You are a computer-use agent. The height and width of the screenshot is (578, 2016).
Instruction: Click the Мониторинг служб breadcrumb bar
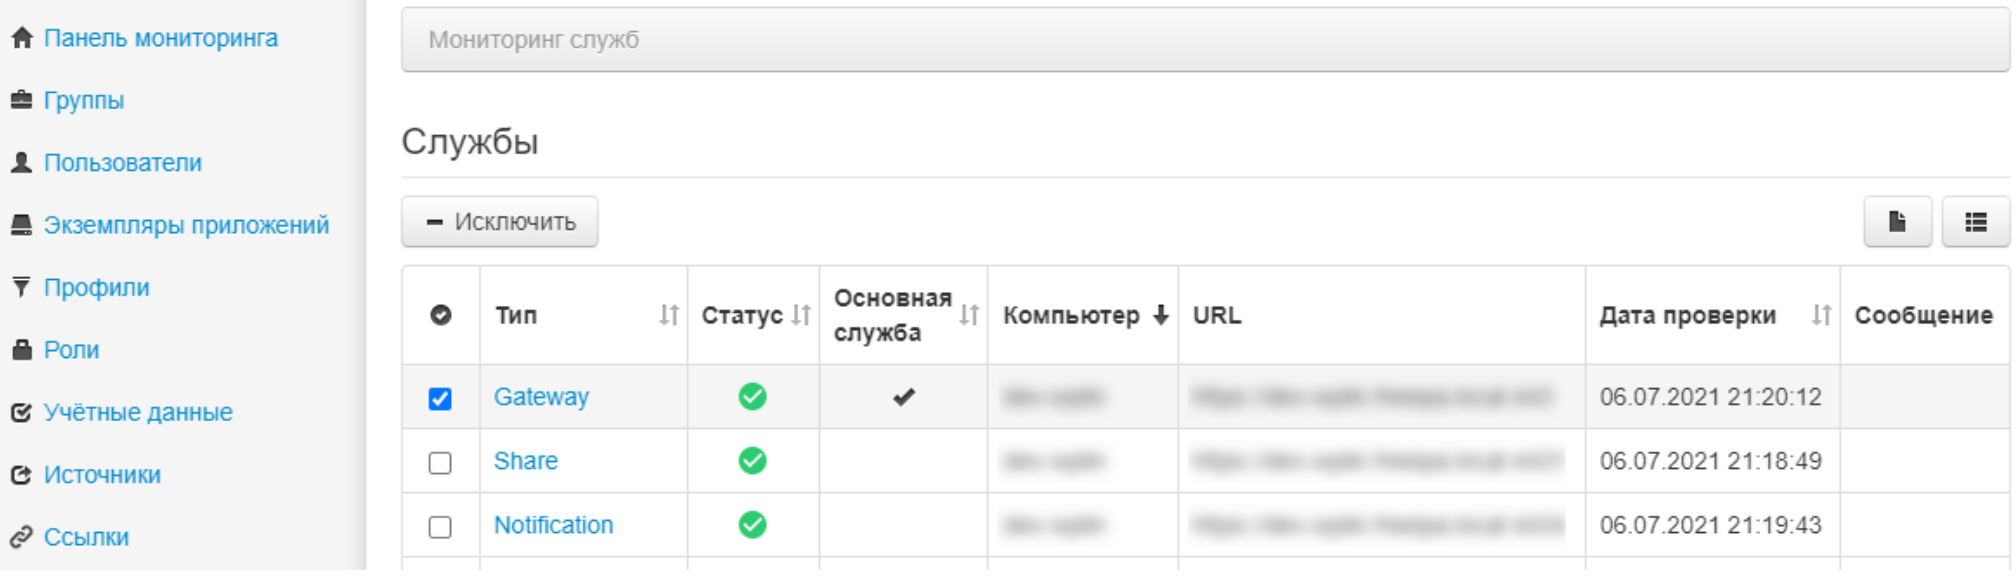1204,40
